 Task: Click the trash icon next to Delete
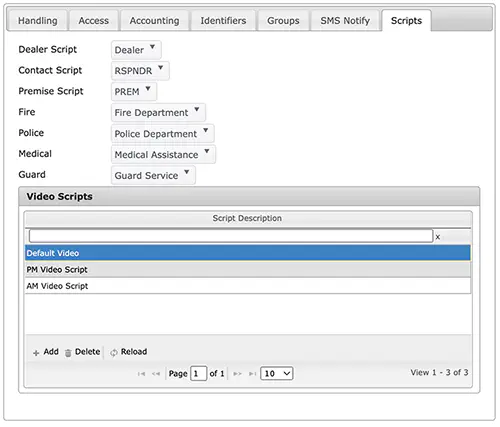[x=68, y=353]
